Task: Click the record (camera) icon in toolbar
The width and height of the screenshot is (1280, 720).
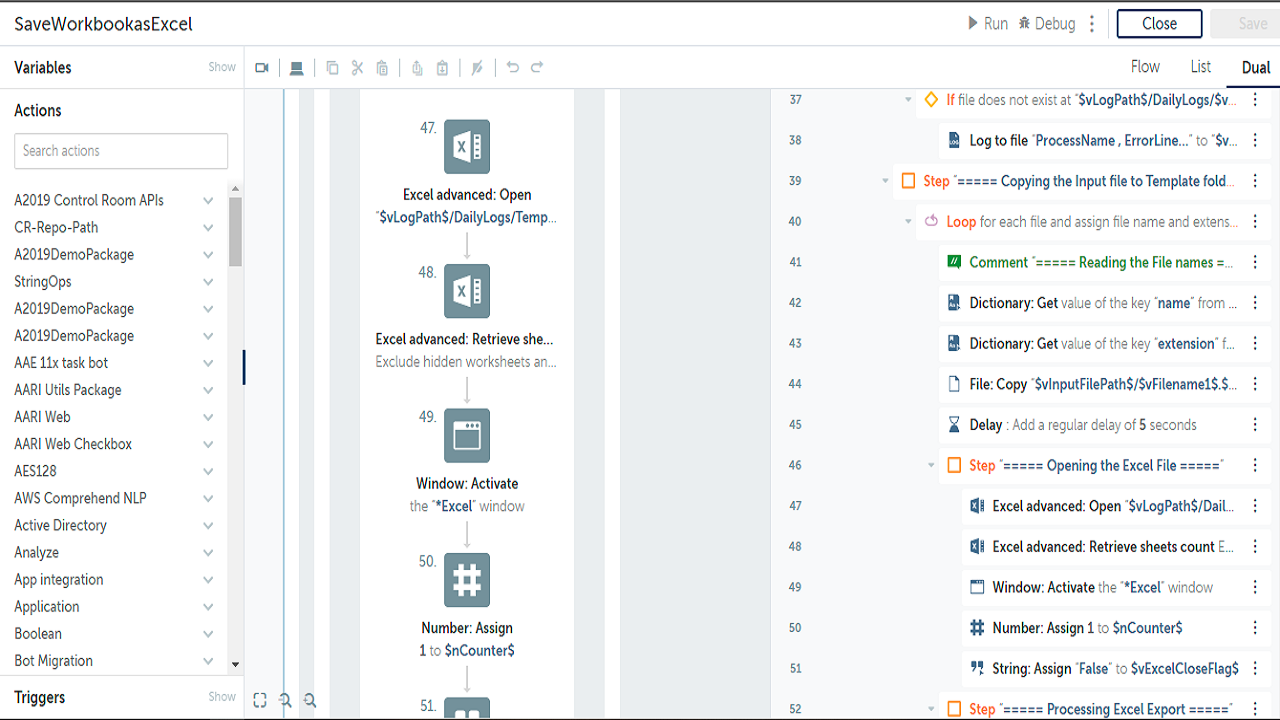Action: click(x=262, y=68)
